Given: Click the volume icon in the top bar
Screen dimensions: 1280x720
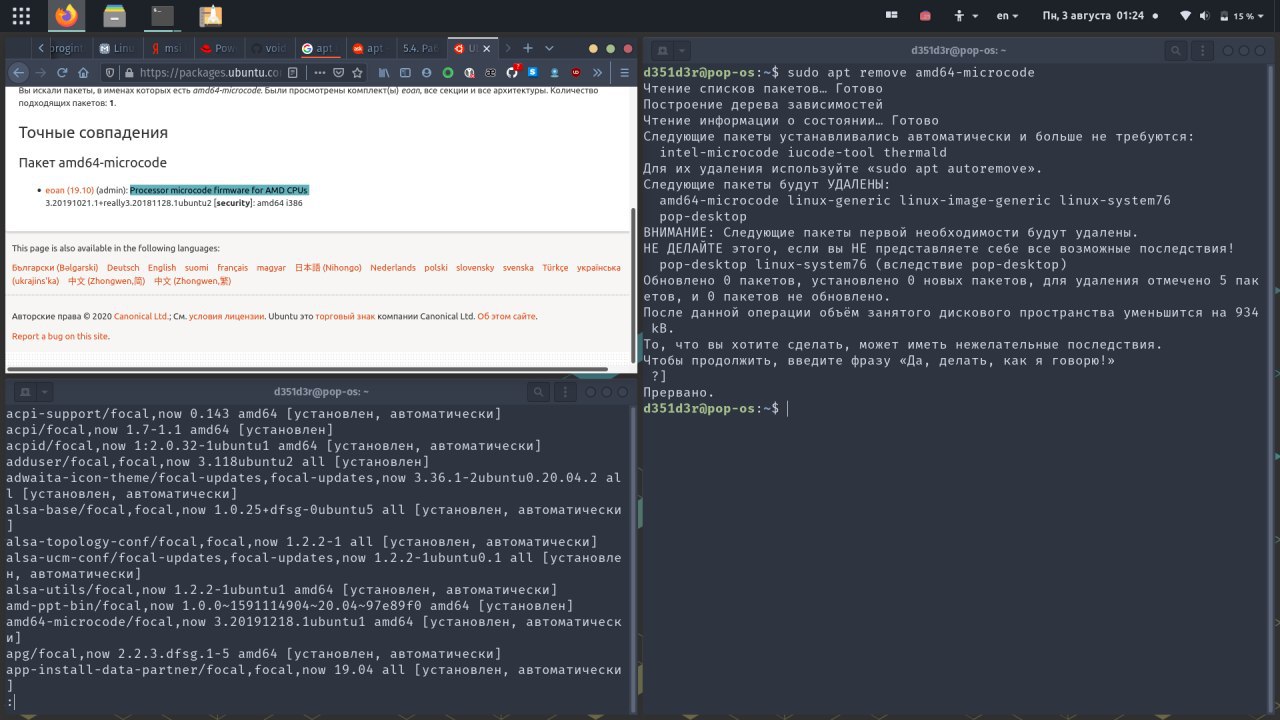Looking at the screenshot, I should click(x=1204, y=16).
